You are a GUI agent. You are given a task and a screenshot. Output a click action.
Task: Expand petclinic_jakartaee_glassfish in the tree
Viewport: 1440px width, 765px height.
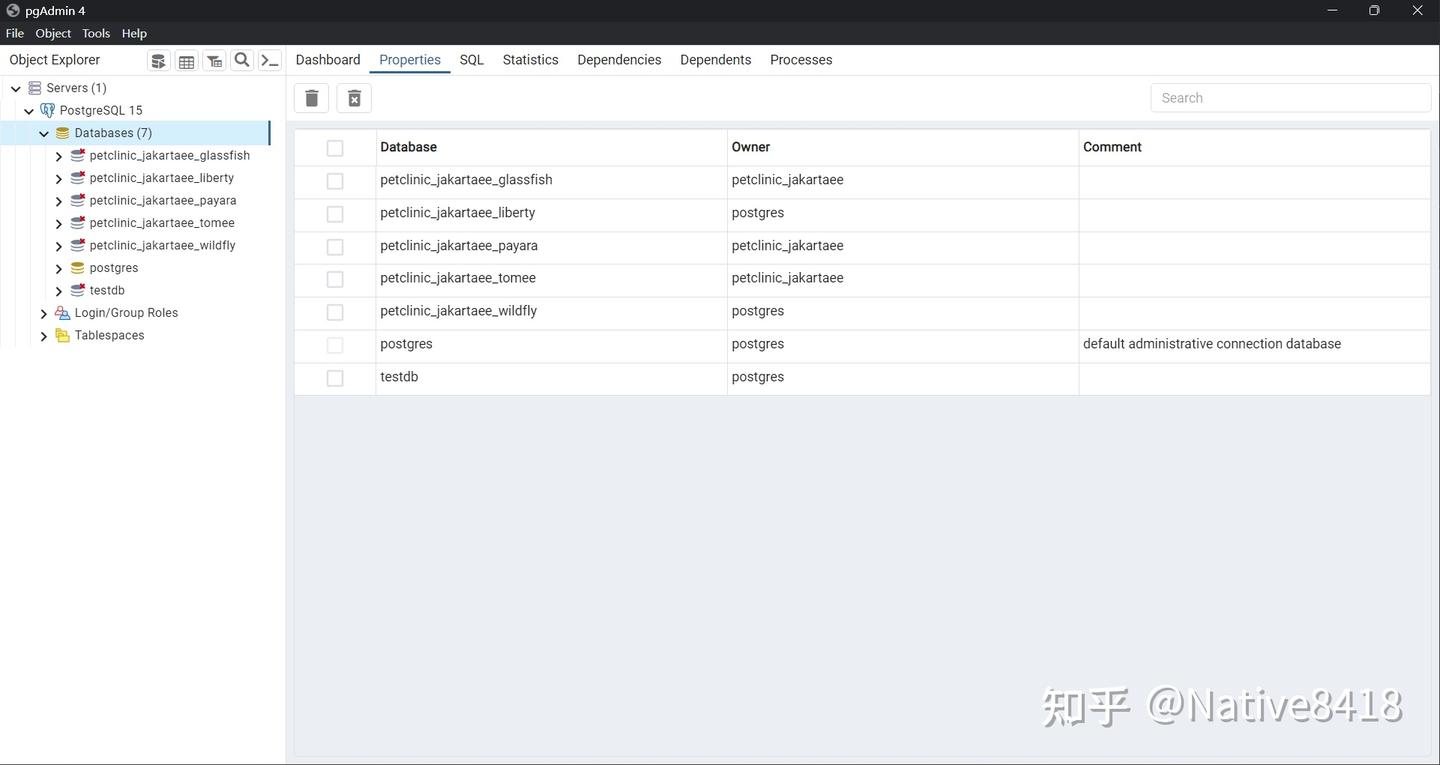pos(59,156)
